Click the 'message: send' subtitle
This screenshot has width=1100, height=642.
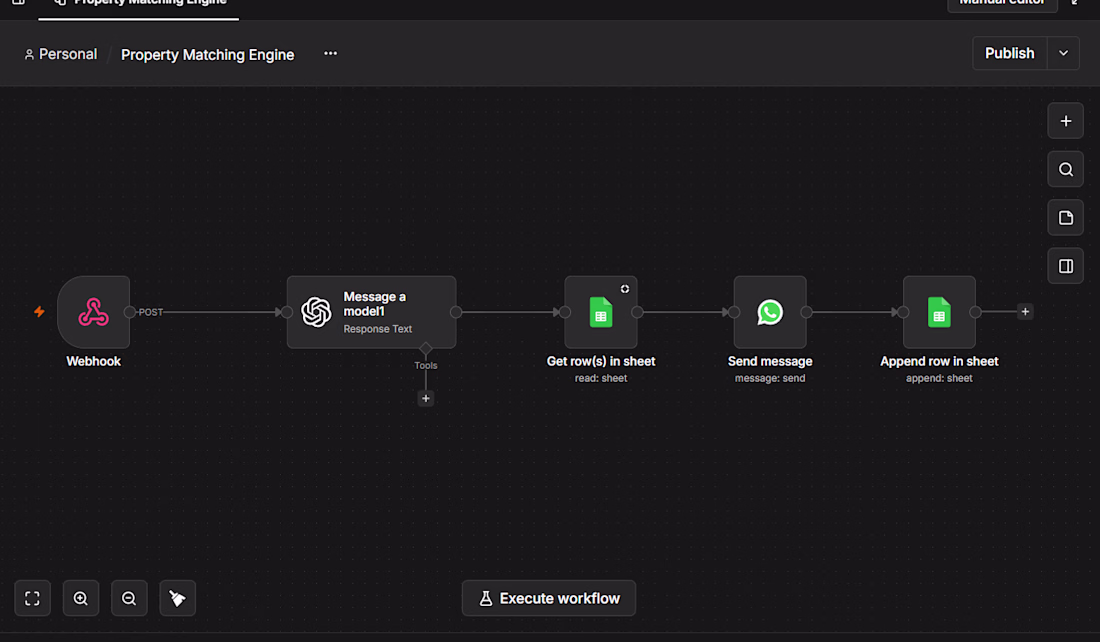click(x=770, y=378)
